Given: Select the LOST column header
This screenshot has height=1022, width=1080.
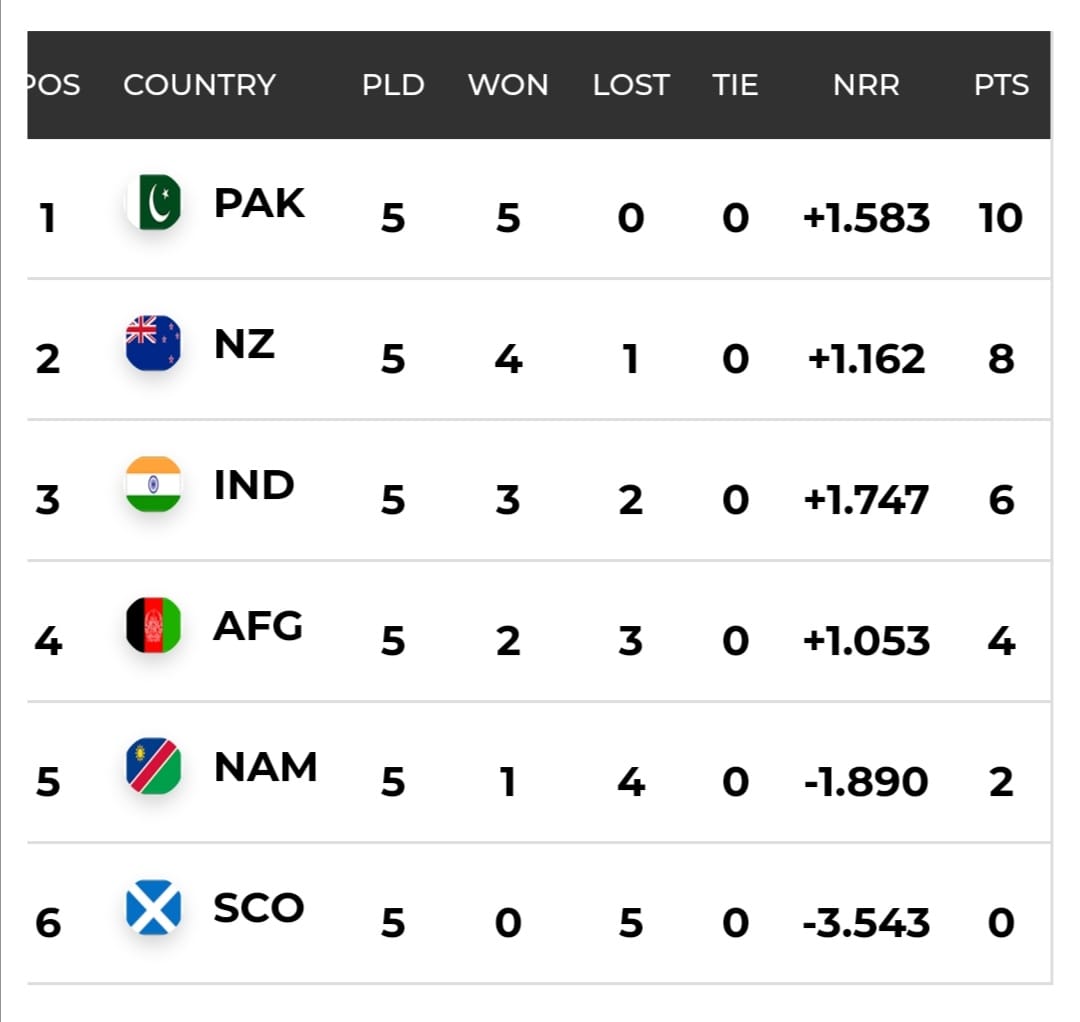Looking at the screenshot, I should (x=631, y=85).
